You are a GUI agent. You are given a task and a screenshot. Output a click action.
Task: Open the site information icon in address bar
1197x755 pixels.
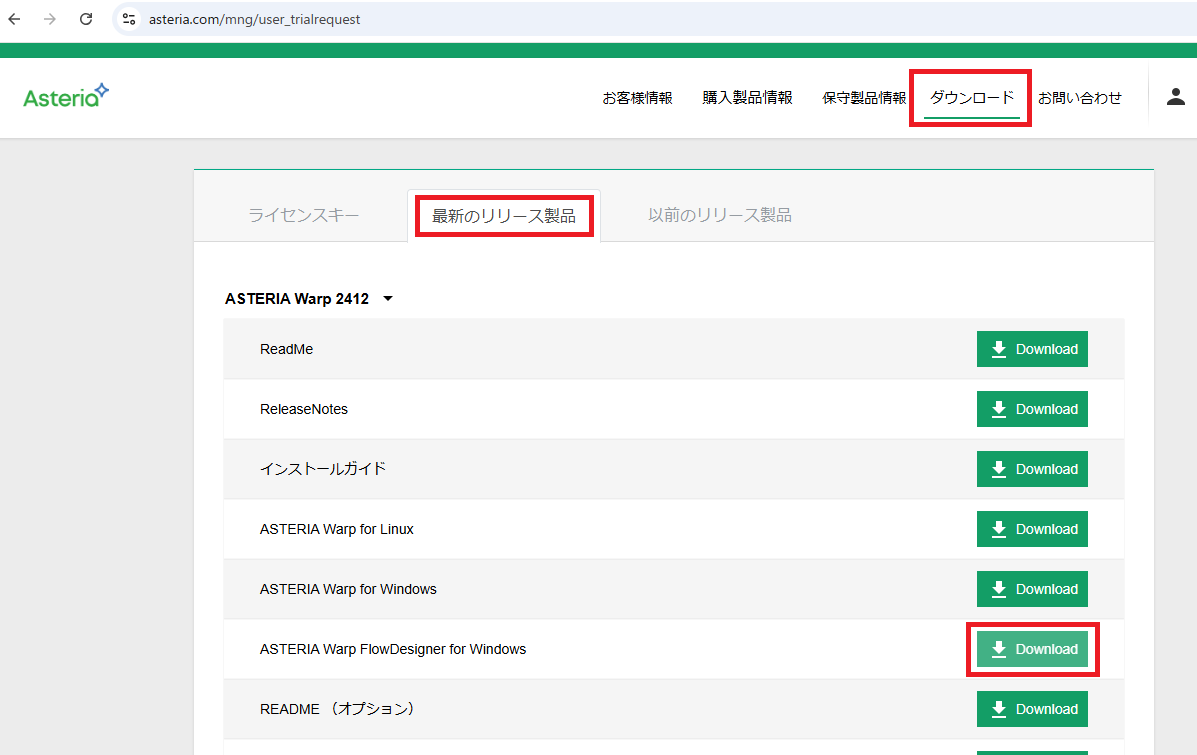(129, 19)
